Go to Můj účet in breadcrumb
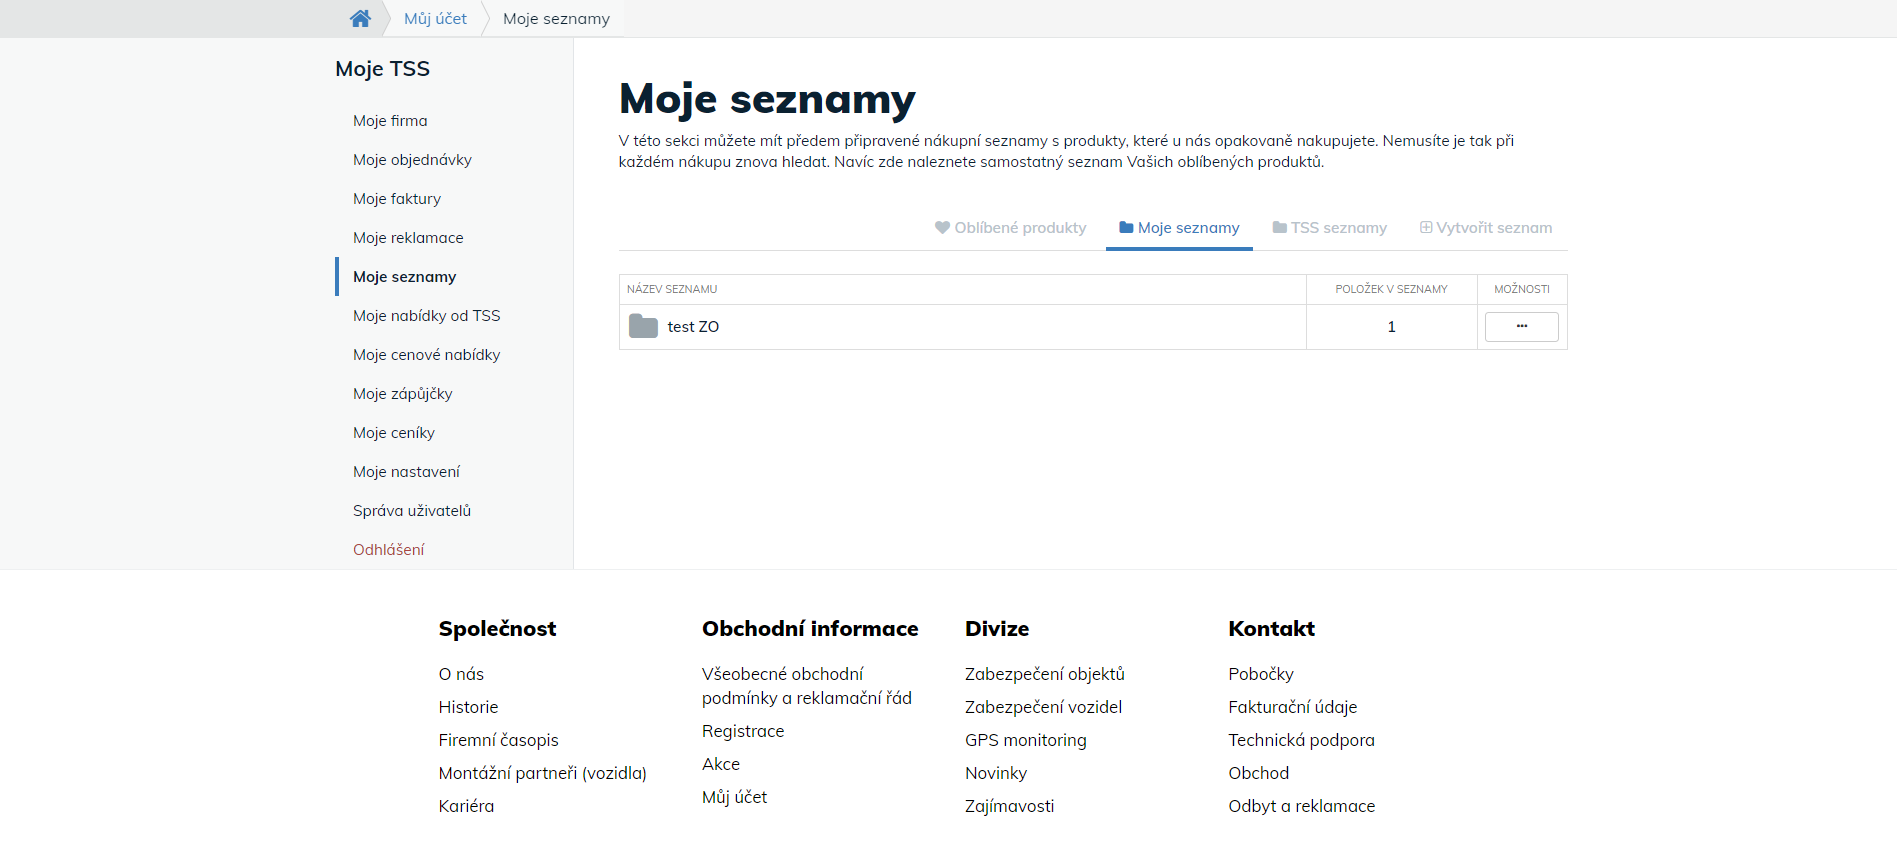 coord(435,19)
